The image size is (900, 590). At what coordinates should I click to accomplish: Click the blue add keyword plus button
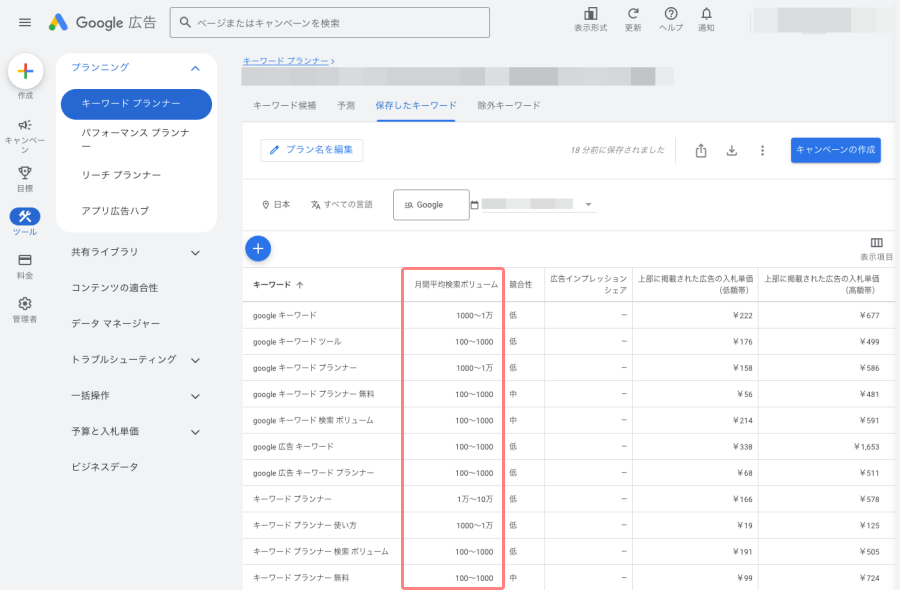pyautogui.click(x=258, y=249)
